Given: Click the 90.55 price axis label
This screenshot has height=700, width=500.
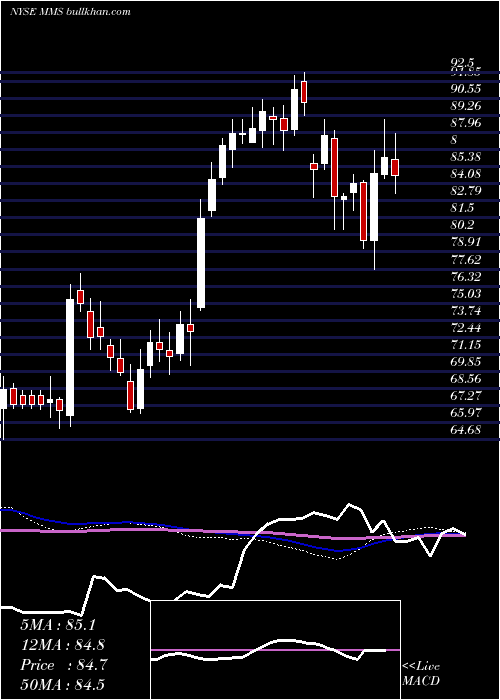Looking at the screenshot, I should tap(466, 89).
